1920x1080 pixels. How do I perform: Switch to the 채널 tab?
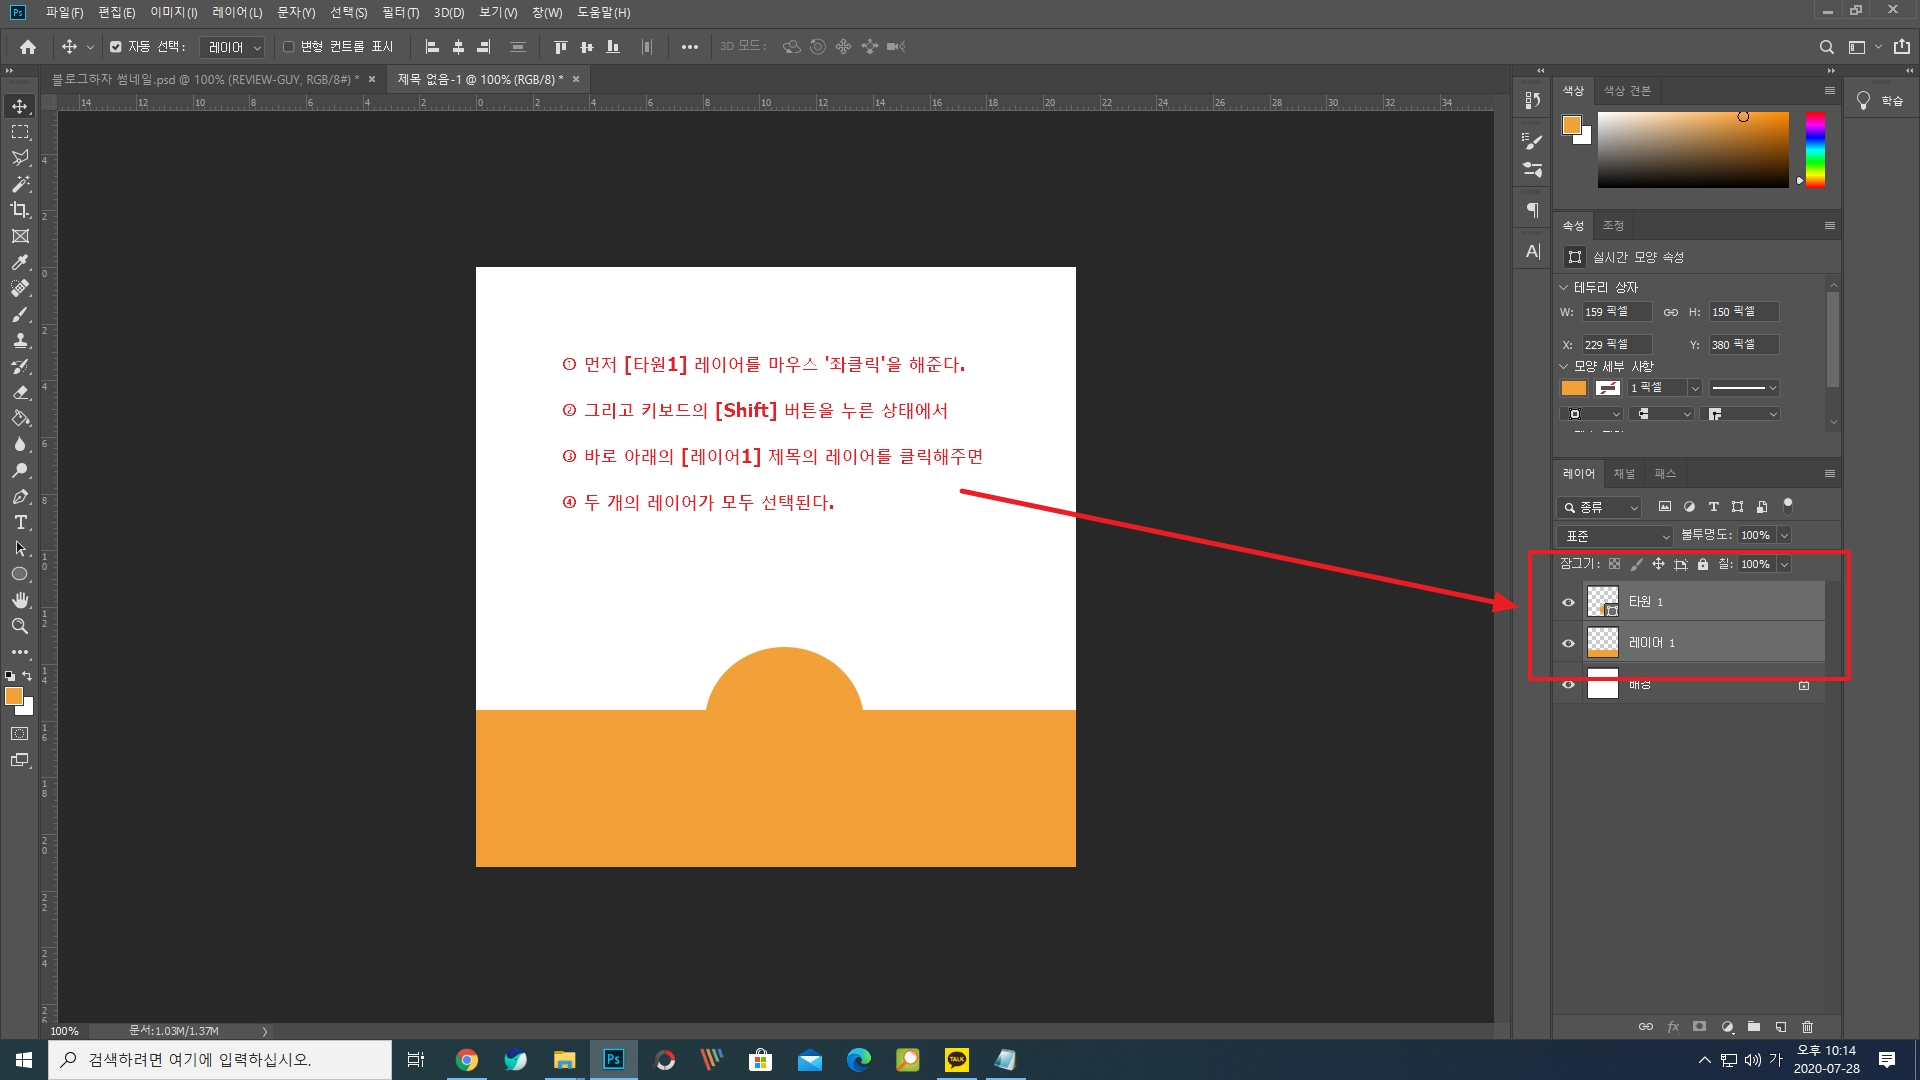pos(1624,474)
